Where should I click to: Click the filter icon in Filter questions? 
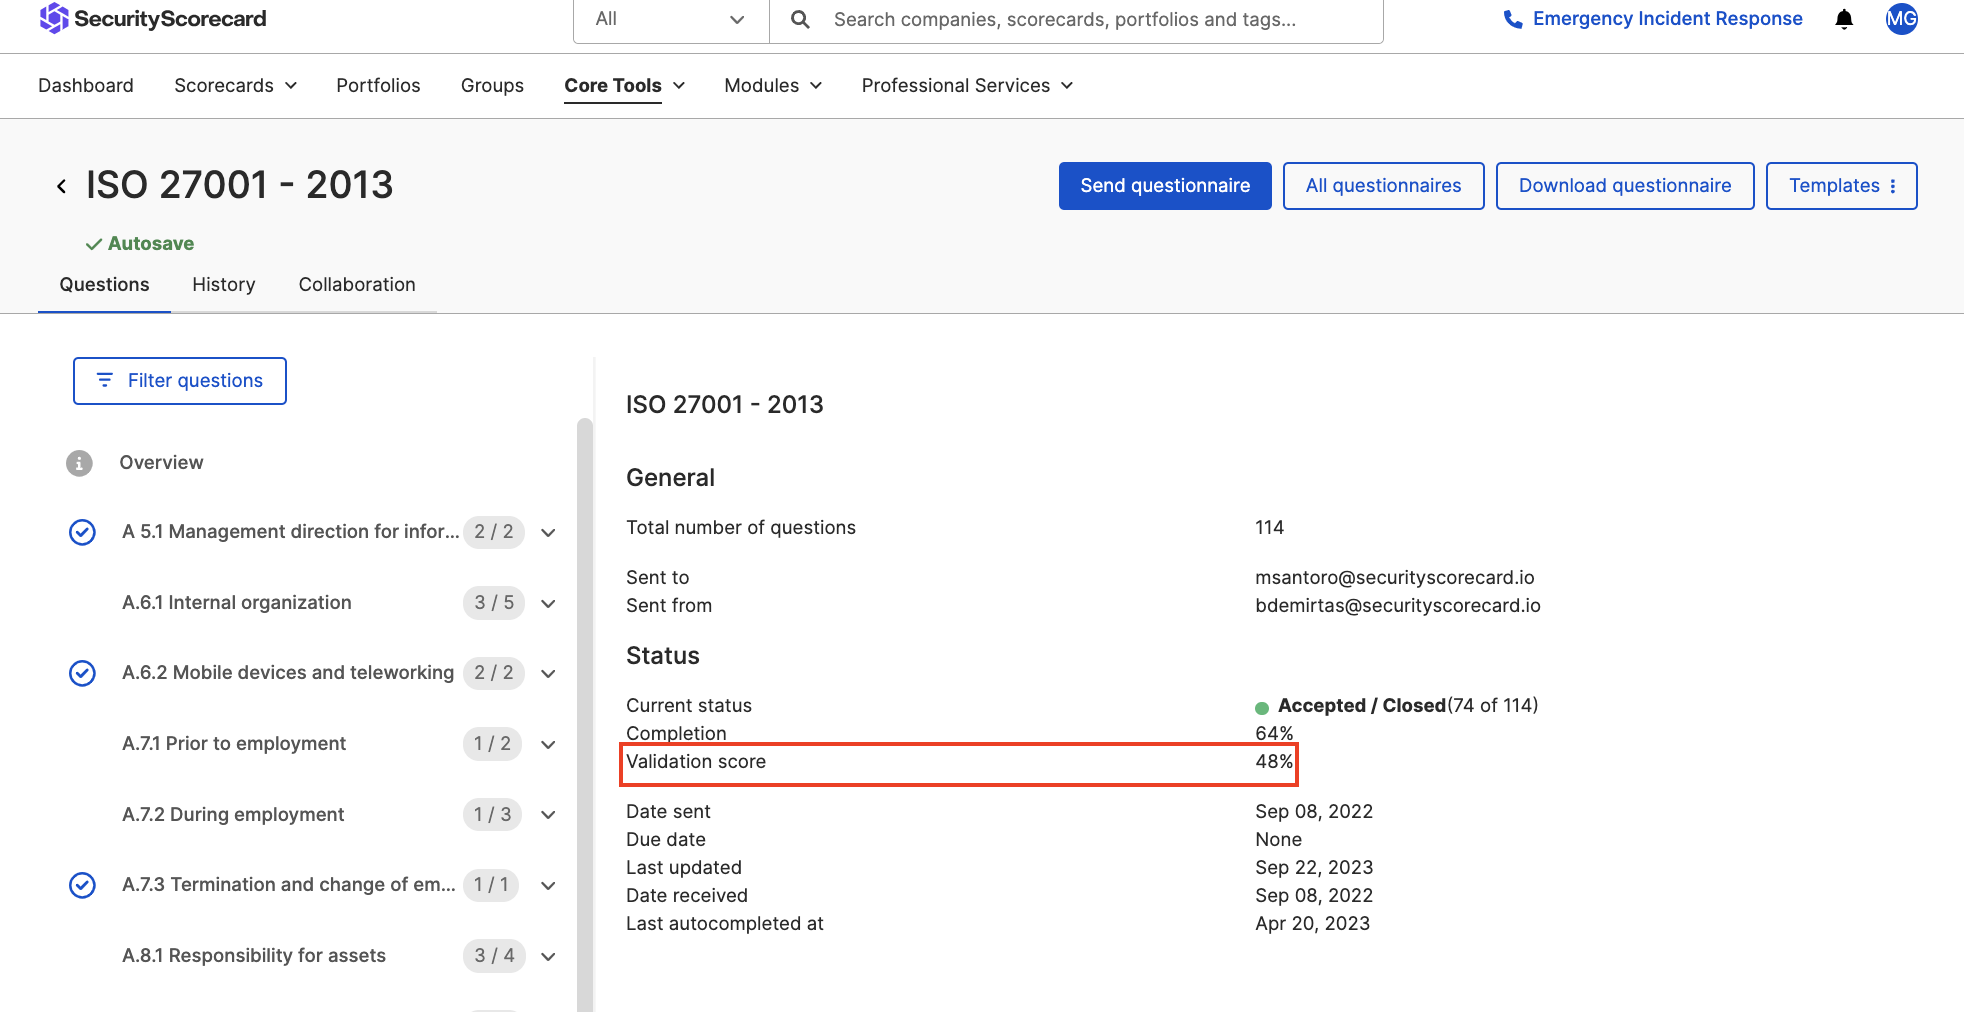105,380
